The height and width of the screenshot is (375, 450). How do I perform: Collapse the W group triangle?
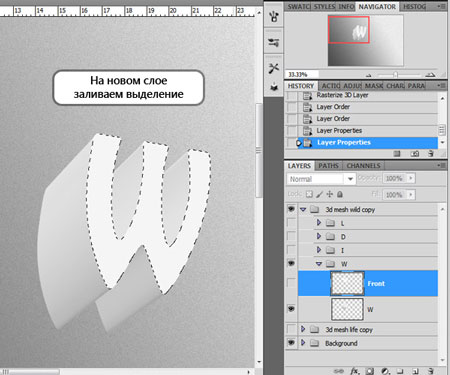tap(319, 264)
